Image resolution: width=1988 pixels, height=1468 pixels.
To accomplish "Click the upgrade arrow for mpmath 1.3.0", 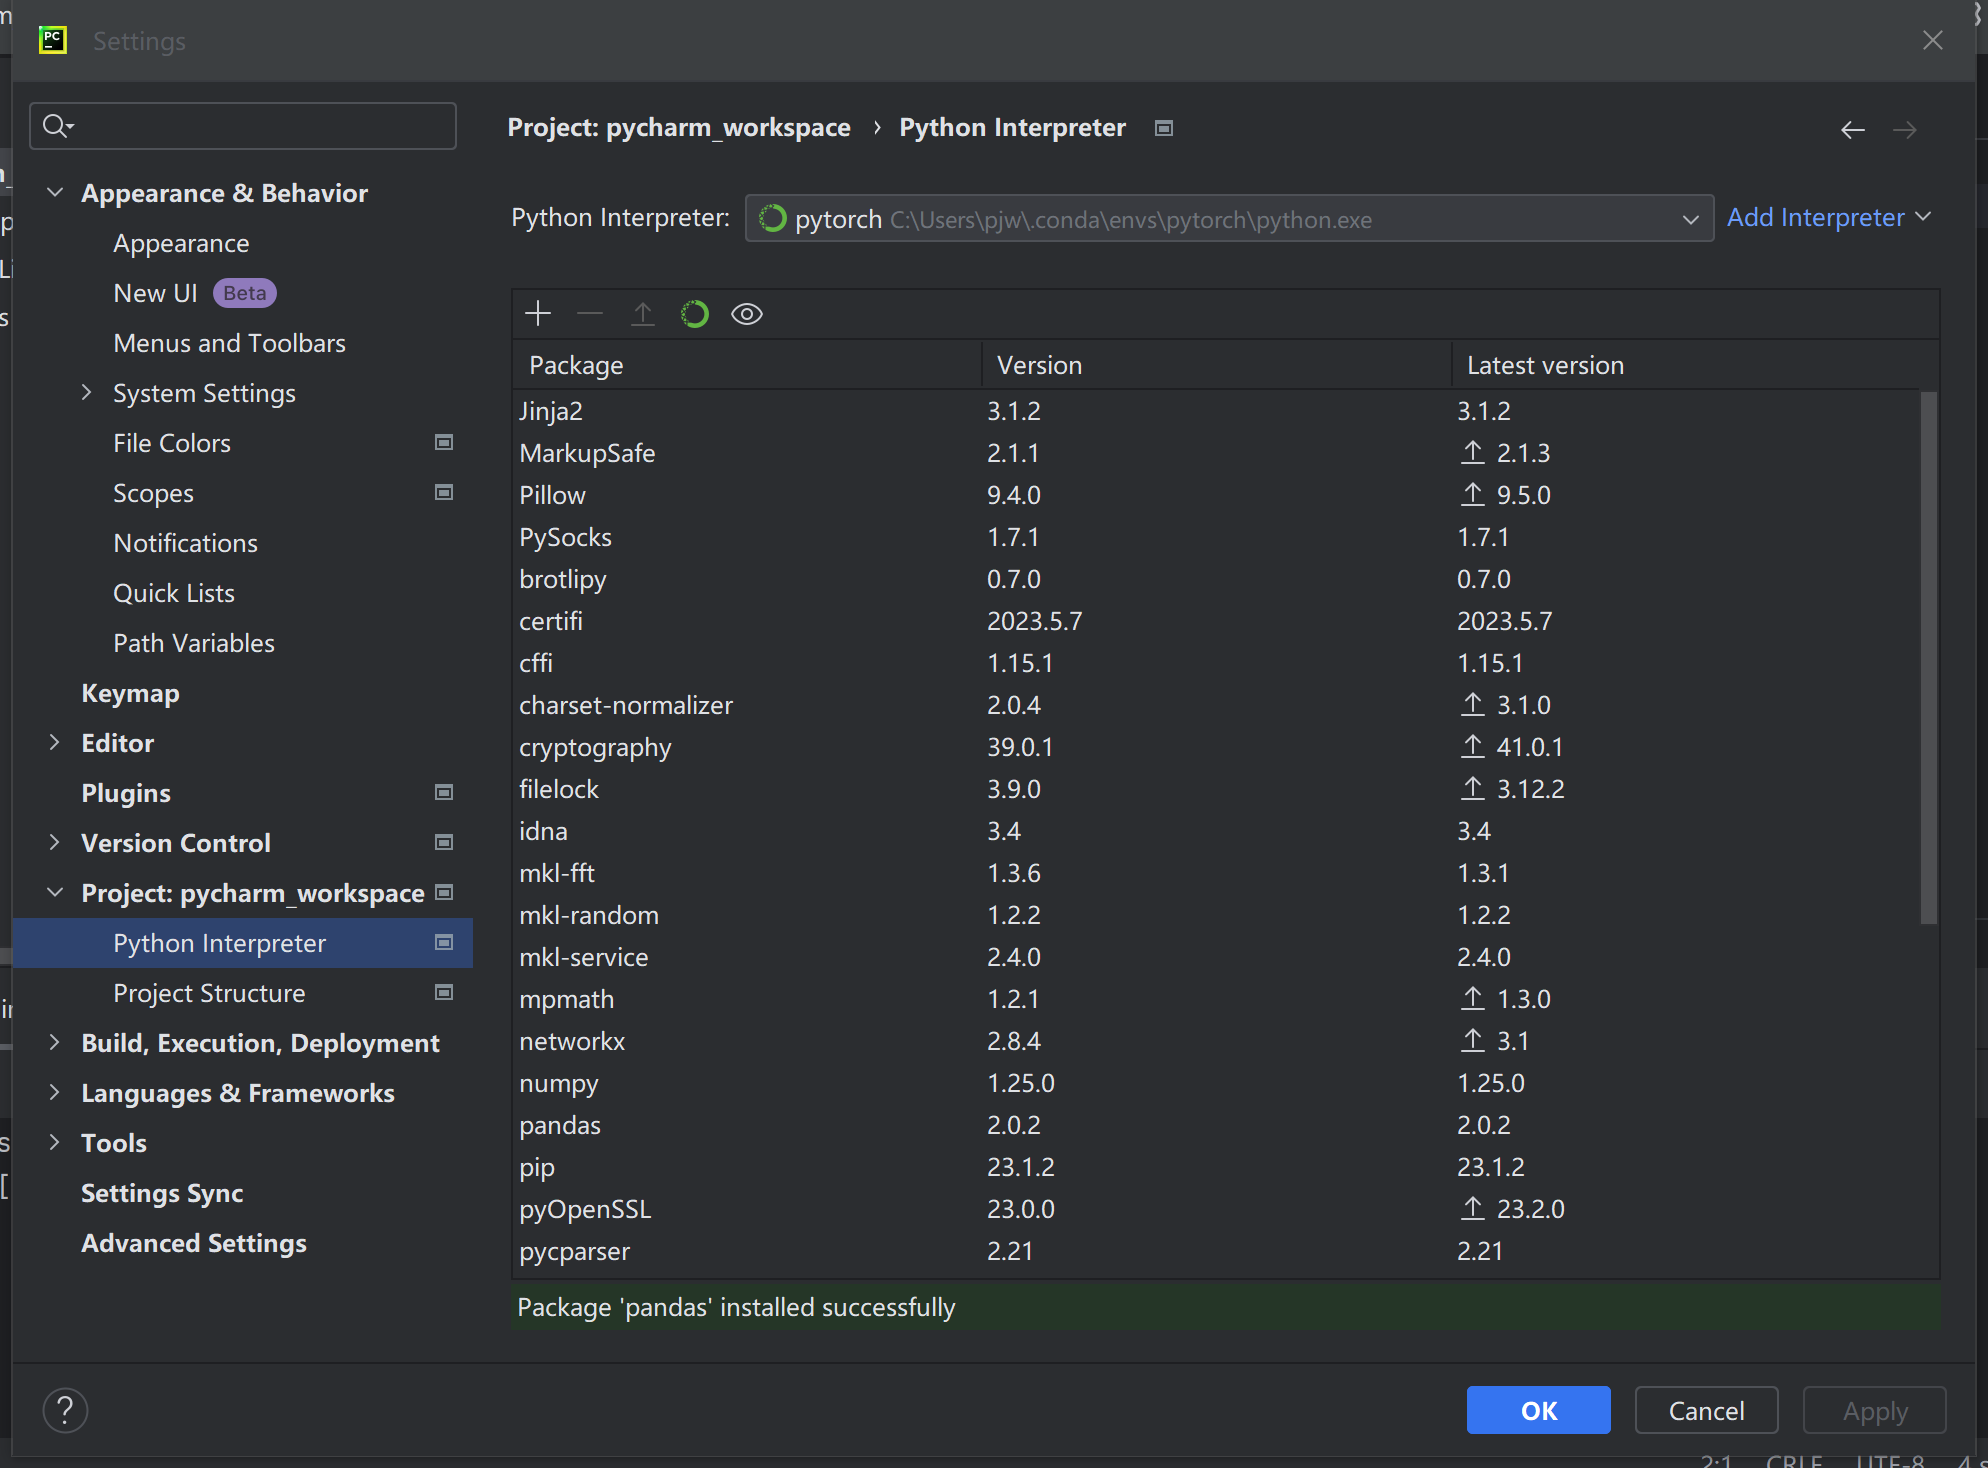I will (x=1473, y=998).
